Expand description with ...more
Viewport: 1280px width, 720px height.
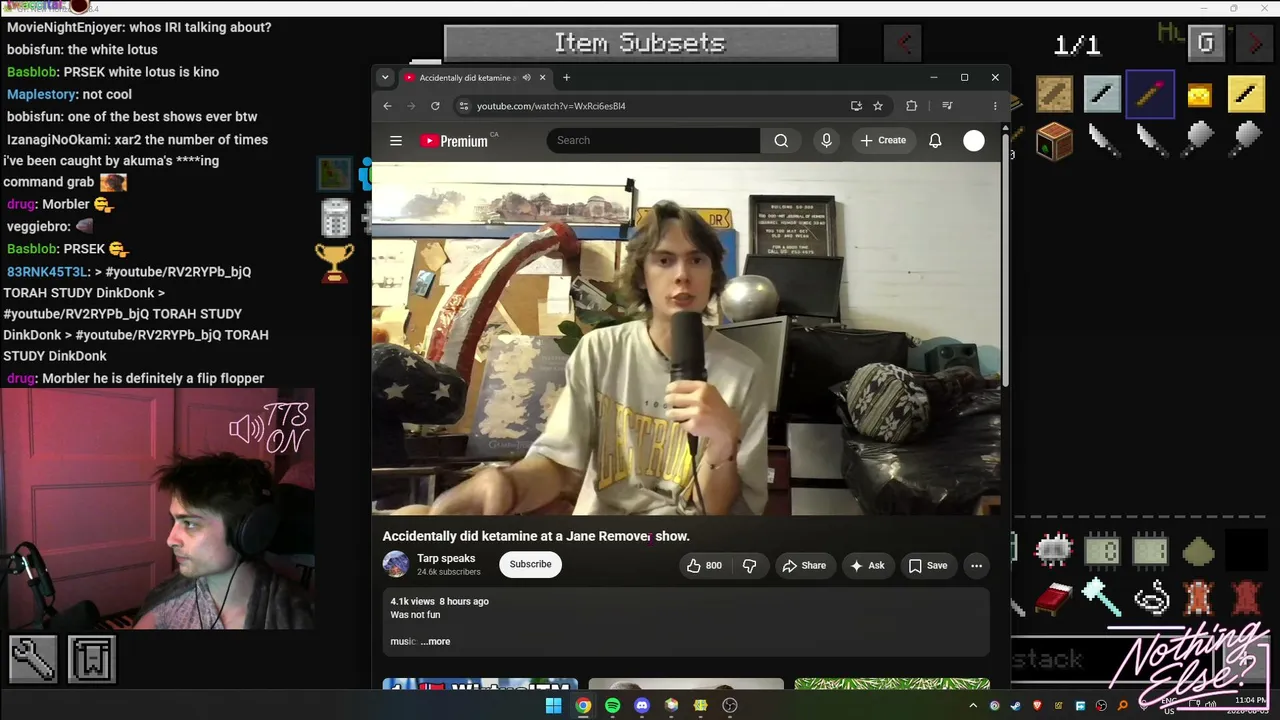click(x=435, y=641)
